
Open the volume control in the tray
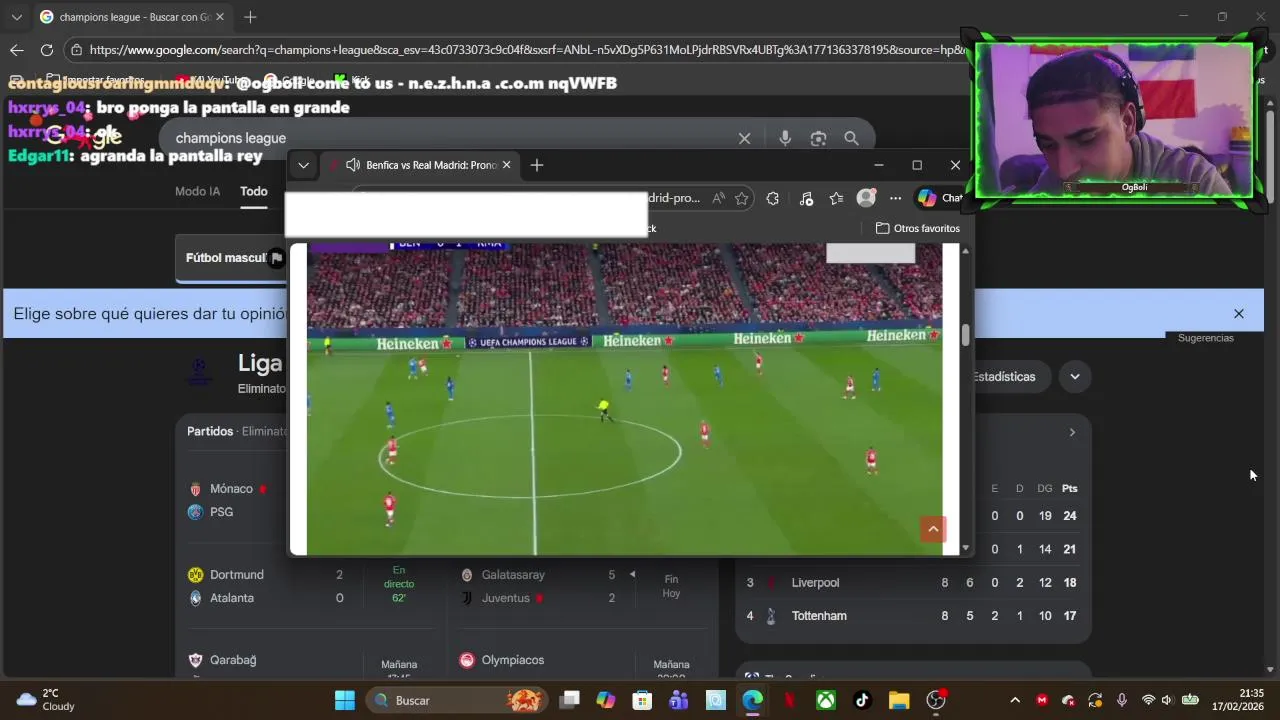click(x=1166, y=700)
